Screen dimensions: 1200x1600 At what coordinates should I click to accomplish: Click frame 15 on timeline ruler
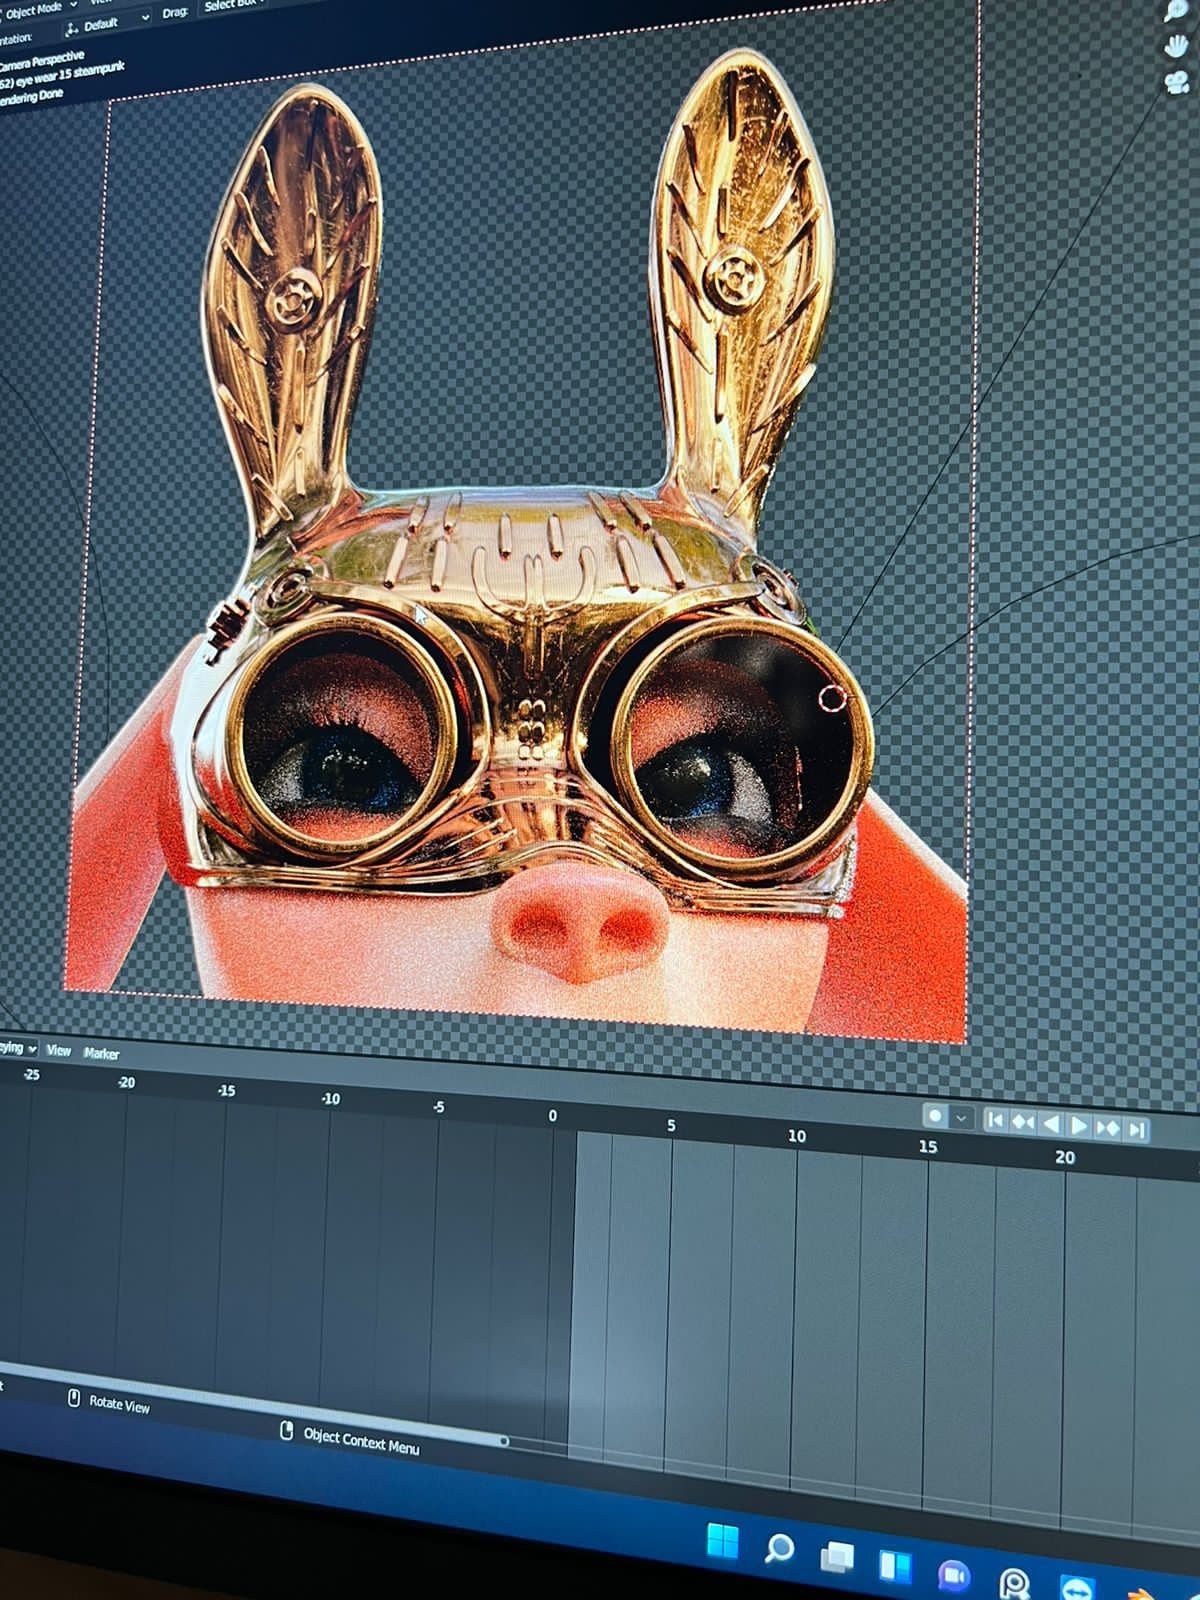(928, 1146)
